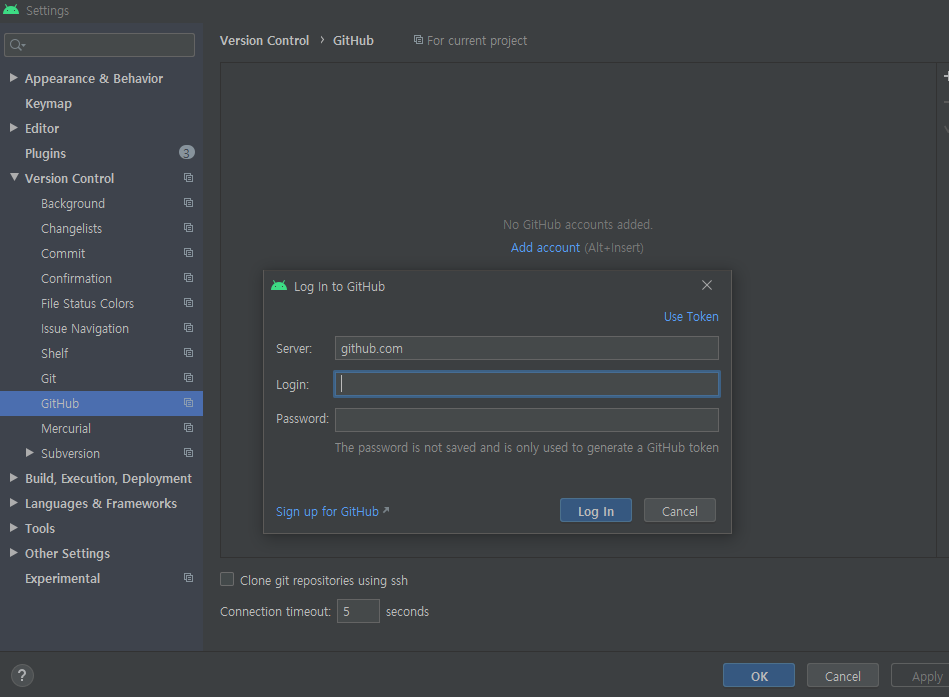Click the Plugins update count badge
This screenshot has height=697, width=949.
point(186,152)
